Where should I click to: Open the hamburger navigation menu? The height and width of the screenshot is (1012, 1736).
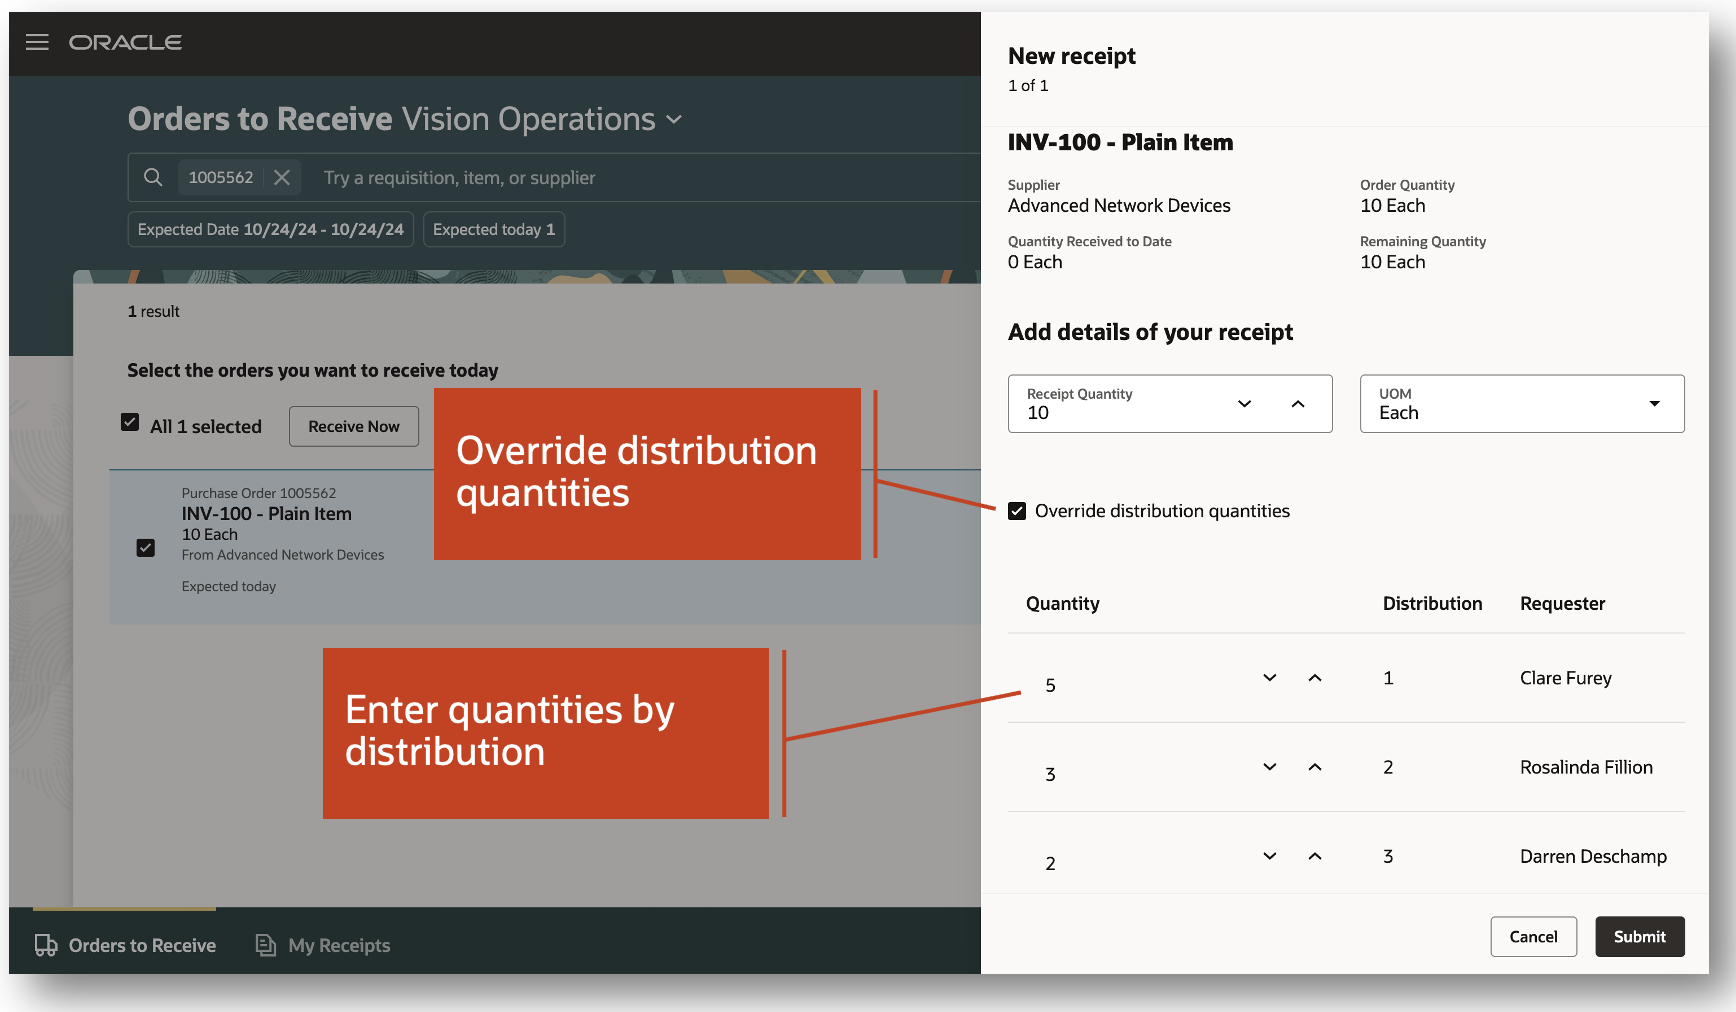coord(37,42)
